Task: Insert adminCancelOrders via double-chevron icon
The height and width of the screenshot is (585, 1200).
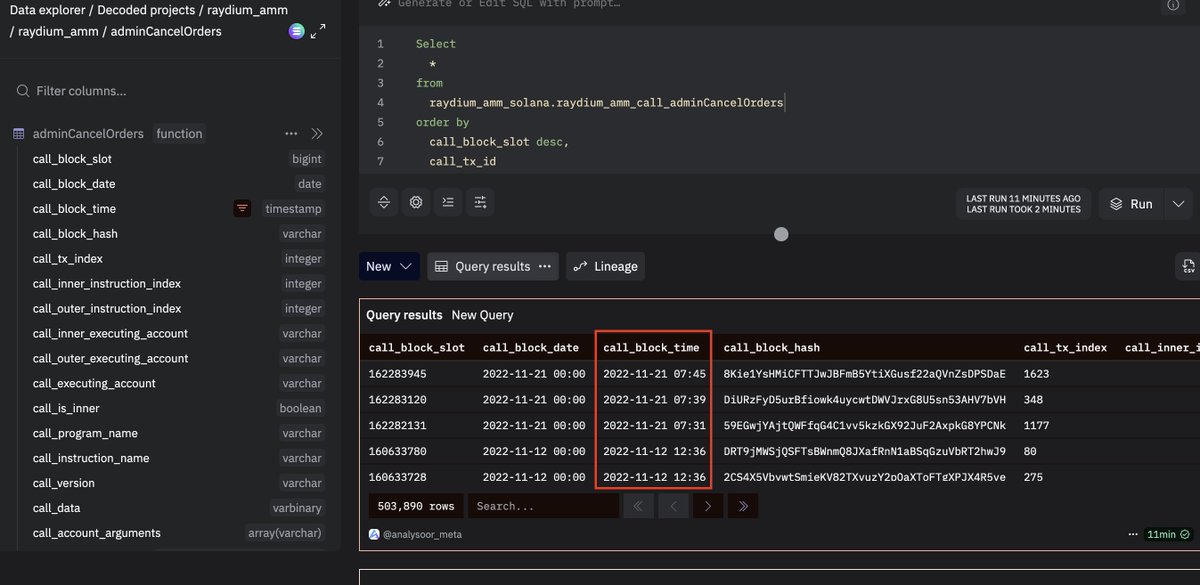Action: click(x=317, y=133)
